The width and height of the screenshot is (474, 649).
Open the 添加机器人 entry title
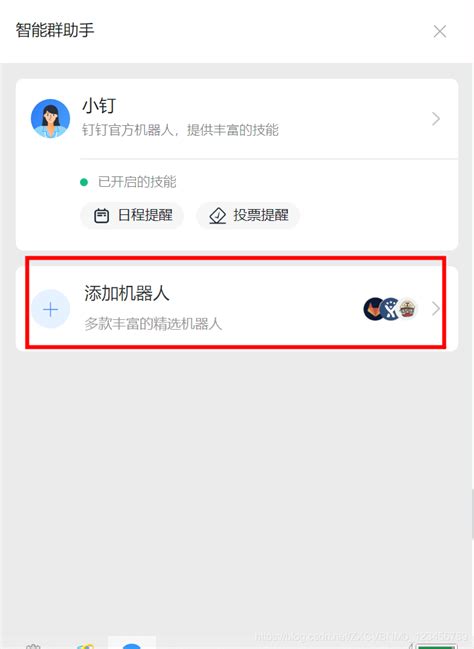[127, 293]
